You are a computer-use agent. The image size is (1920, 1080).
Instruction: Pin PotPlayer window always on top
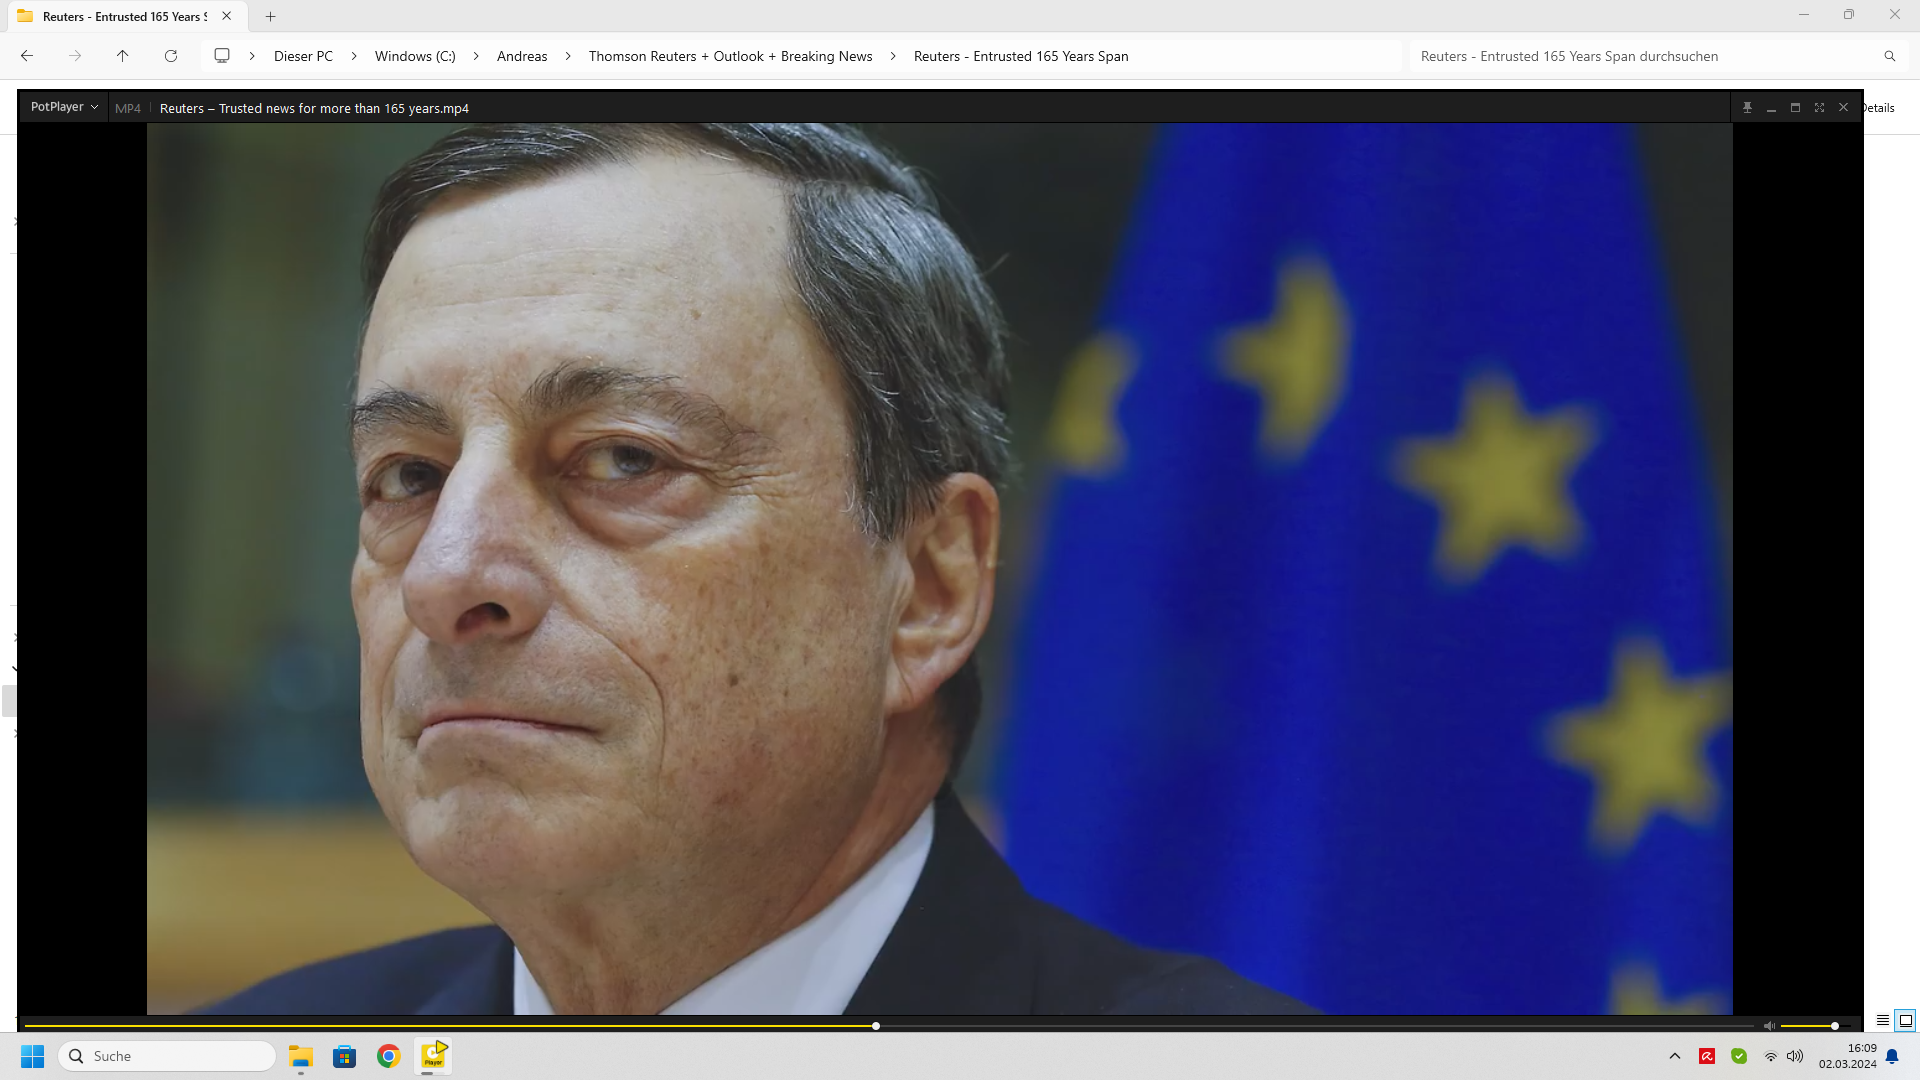(x=1747, y=108)
